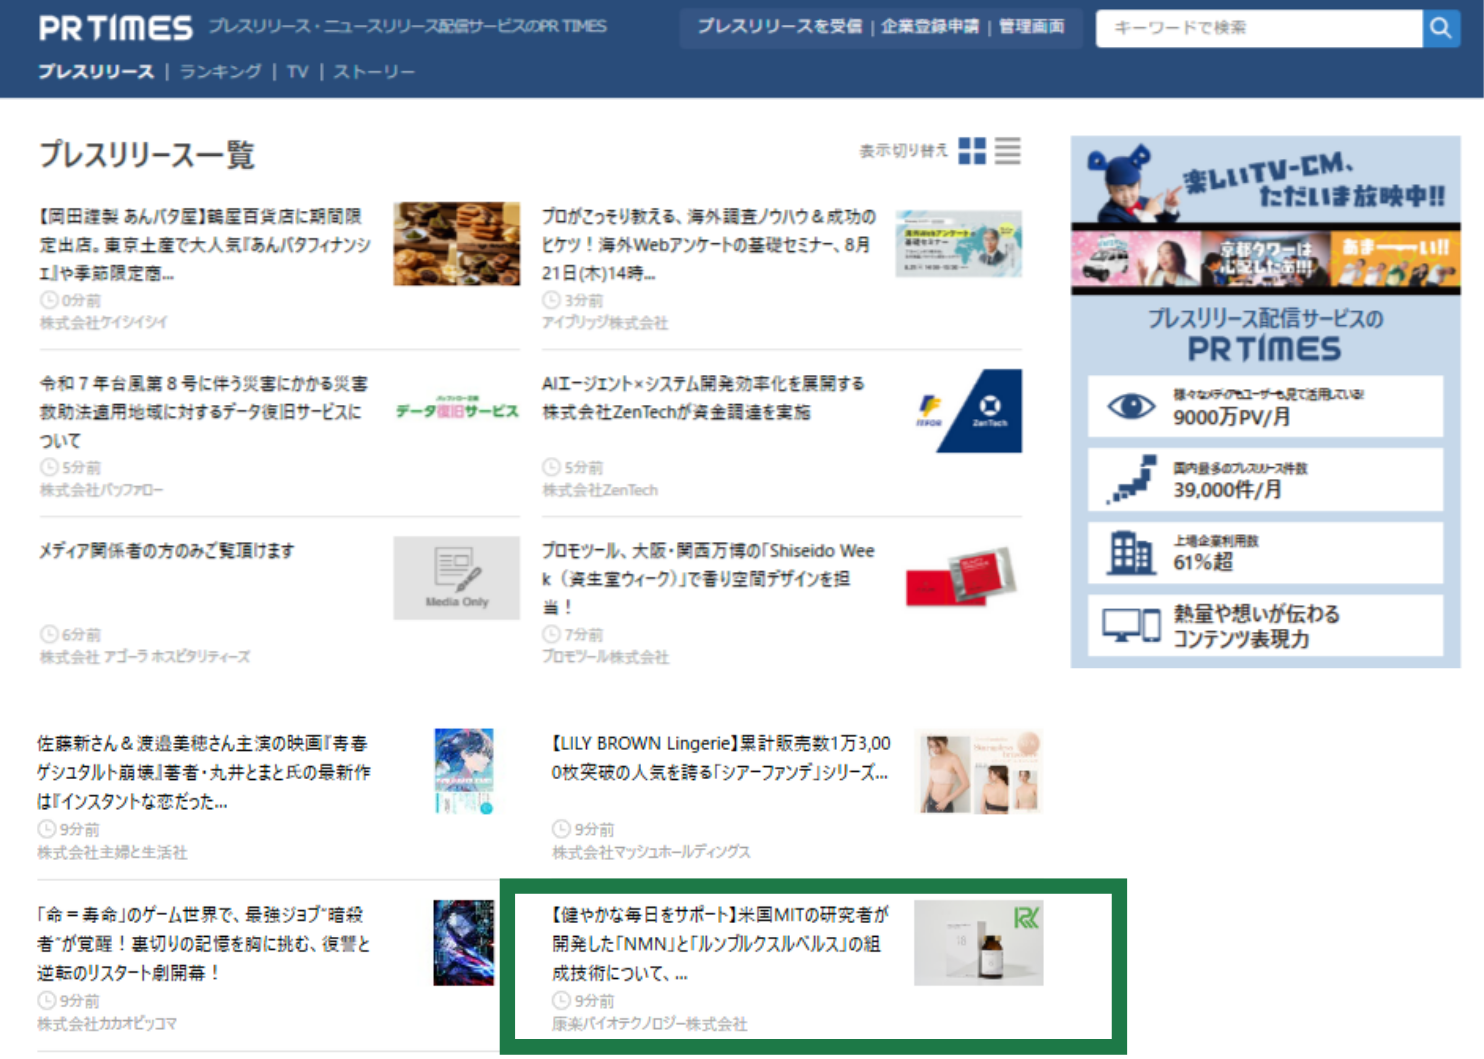Click 株式会社ZenTech company name
The width and height of the screenshot is (1484, 1059).
[600, 490]
